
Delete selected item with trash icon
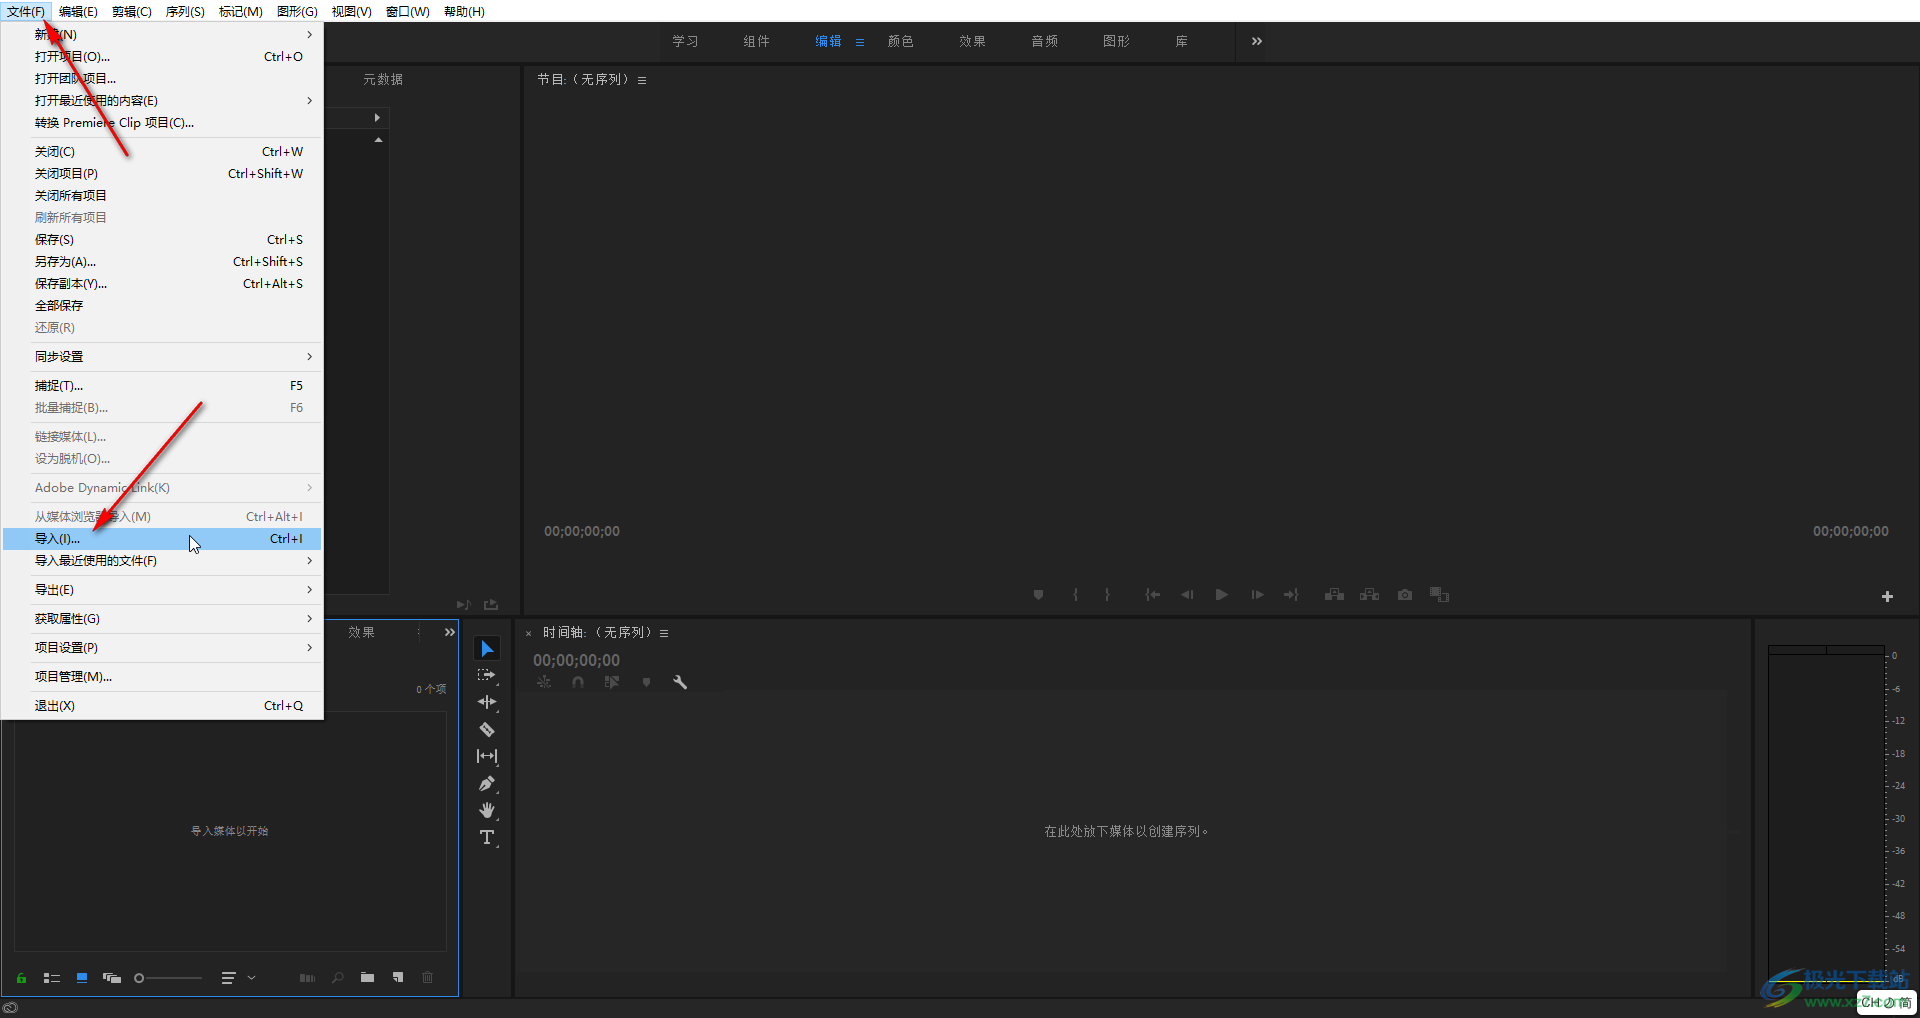[428, 978]
